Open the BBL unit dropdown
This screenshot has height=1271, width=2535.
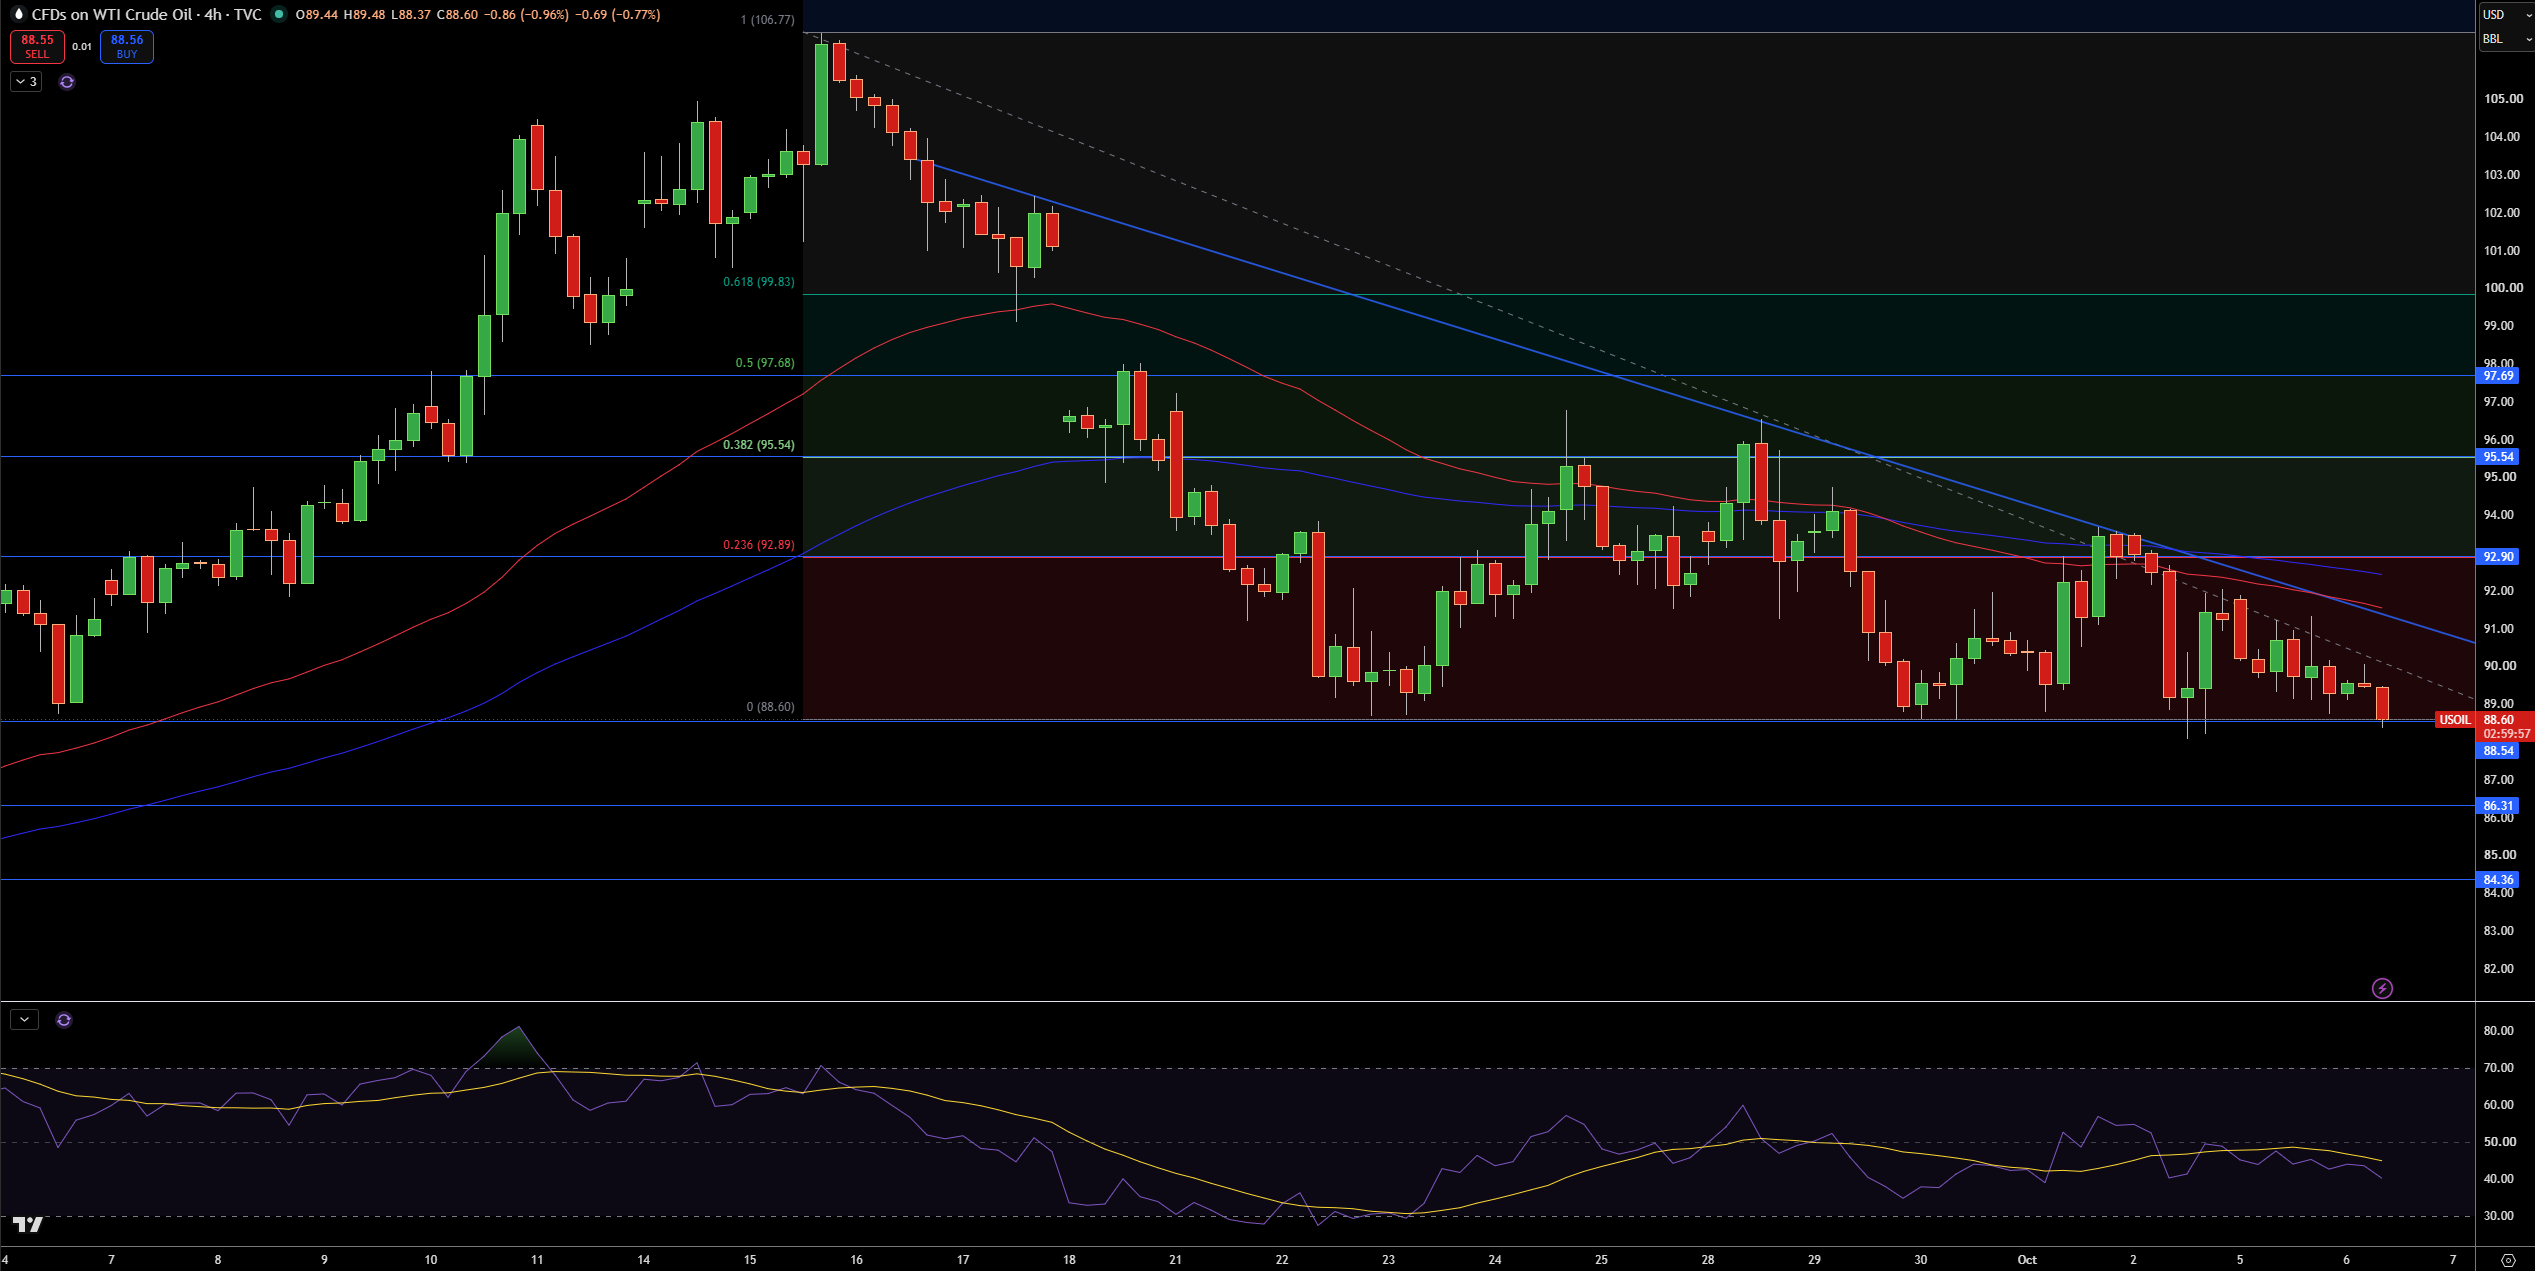2505,39
